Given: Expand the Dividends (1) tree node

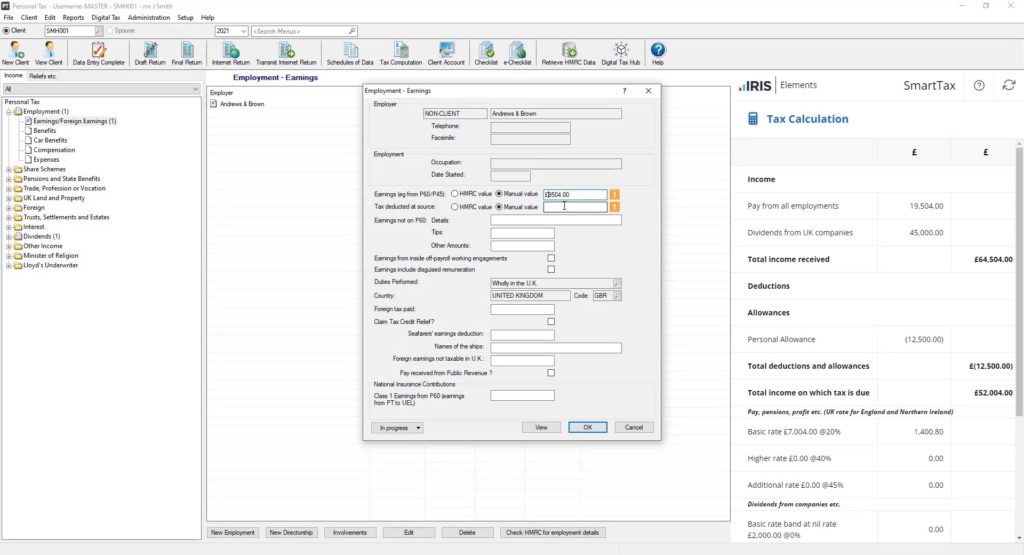Looking at the screenshot, I should pos(9,236).
